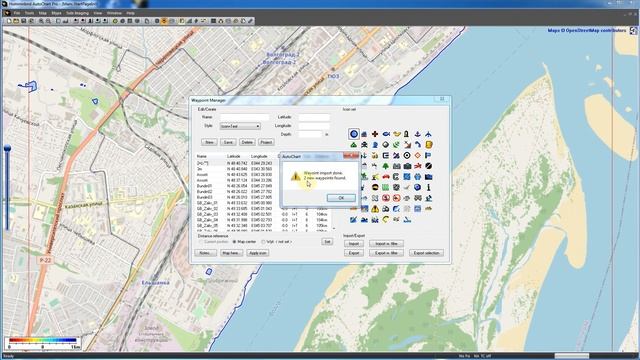Click the Export selection button

click(x=426, y=253)
